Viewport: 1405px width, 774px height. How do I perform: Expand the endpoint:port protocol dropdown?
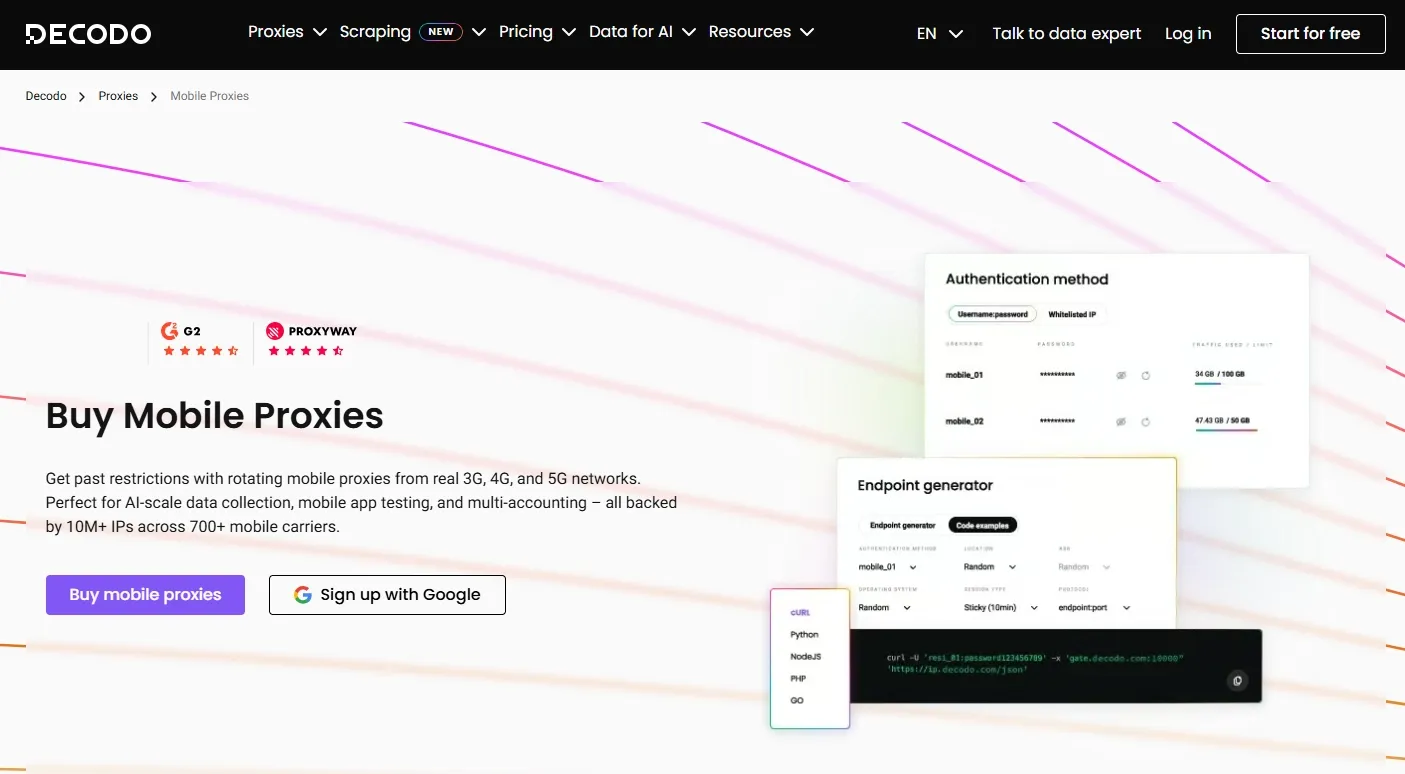coord(1094,607)
